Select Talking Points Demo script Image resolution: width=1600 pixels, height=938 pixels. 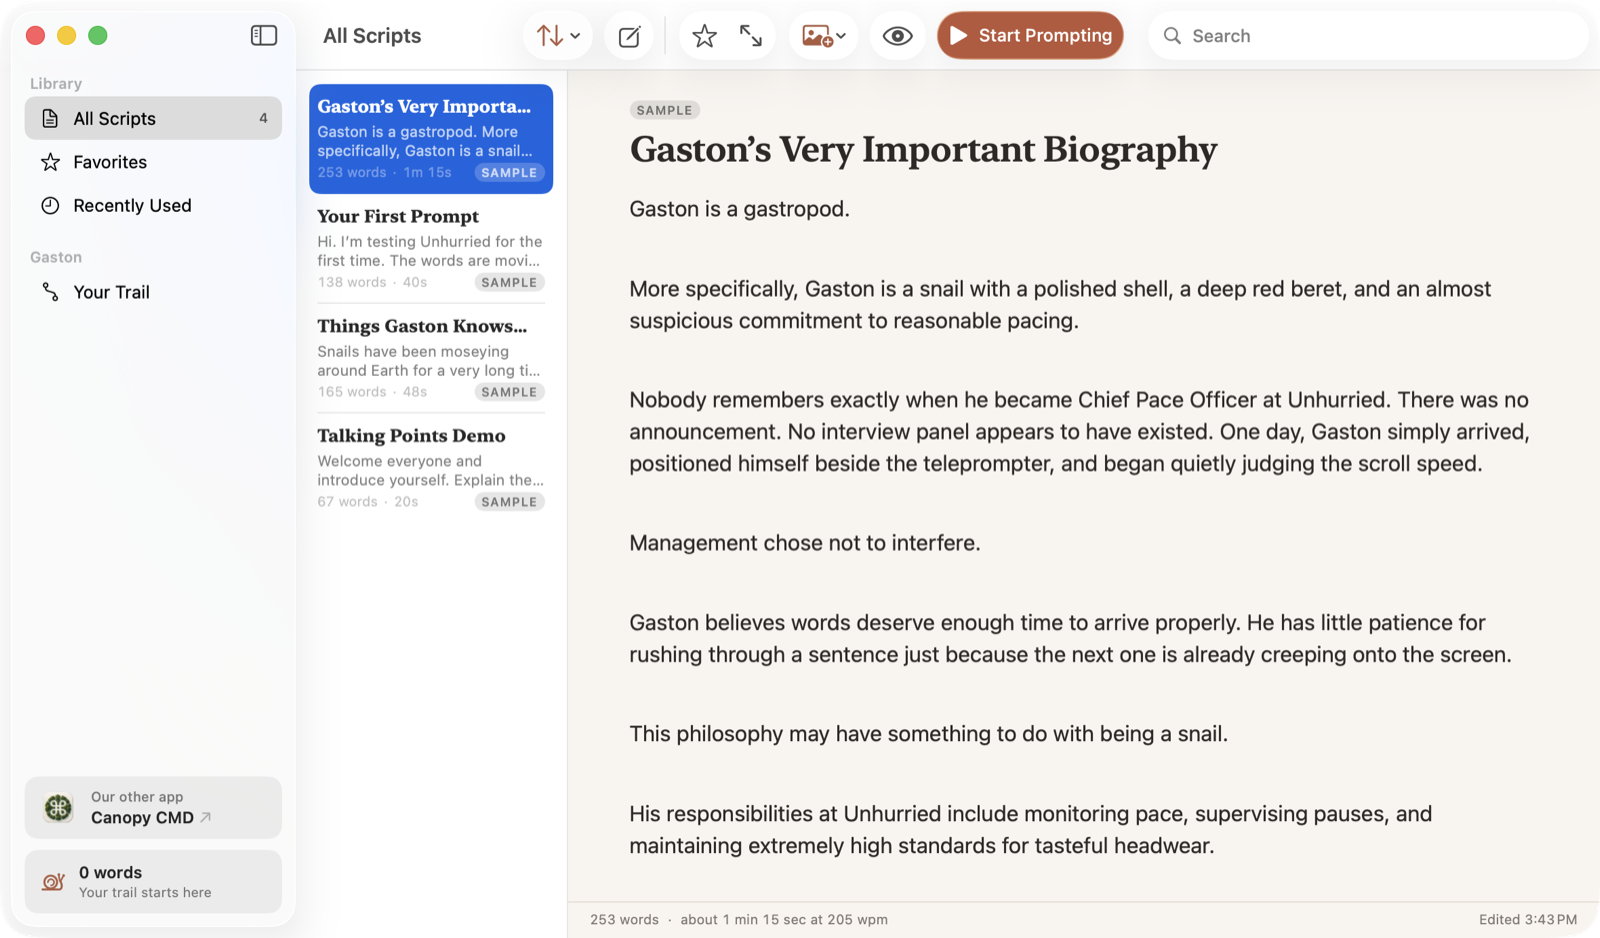(x=431, y=467)
